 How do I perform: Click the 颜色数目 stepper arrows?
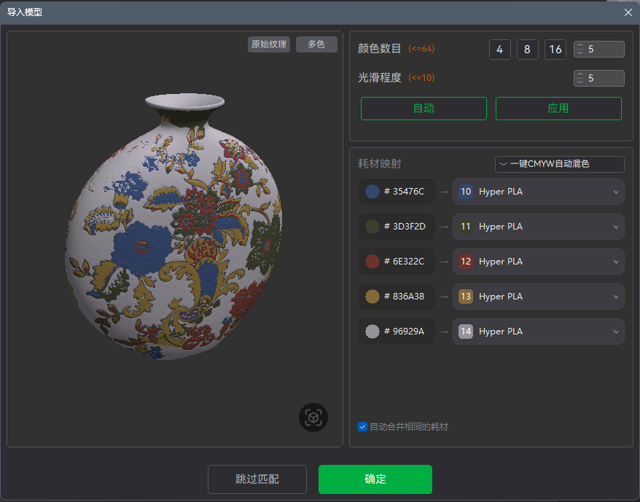click(580, 49)
